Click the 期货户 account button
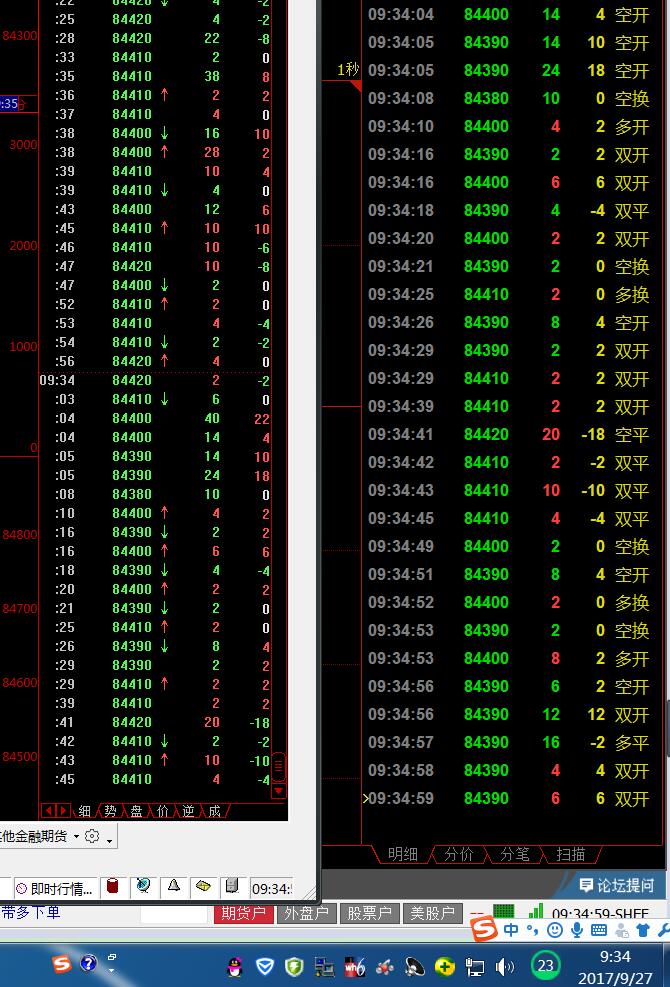Viewport: 670px width, 987px height. tap(243, 913)
